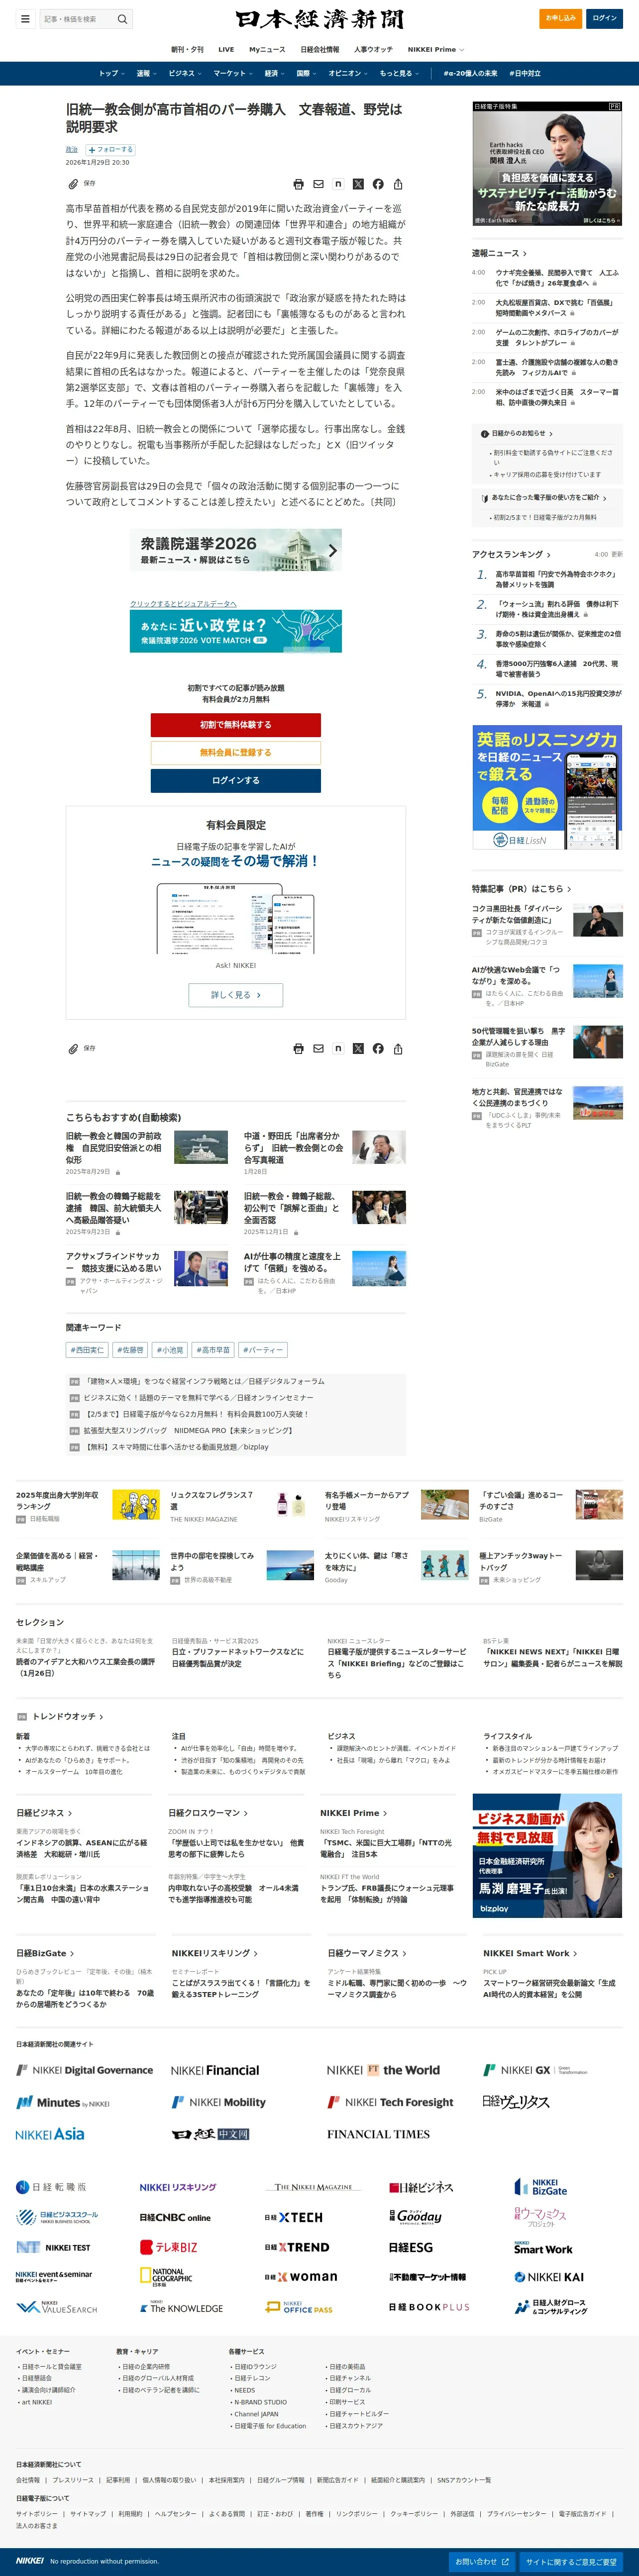Screen dimensions: 639x2576
Task: Open LIVE in header menu
Action: click(226, 49)
